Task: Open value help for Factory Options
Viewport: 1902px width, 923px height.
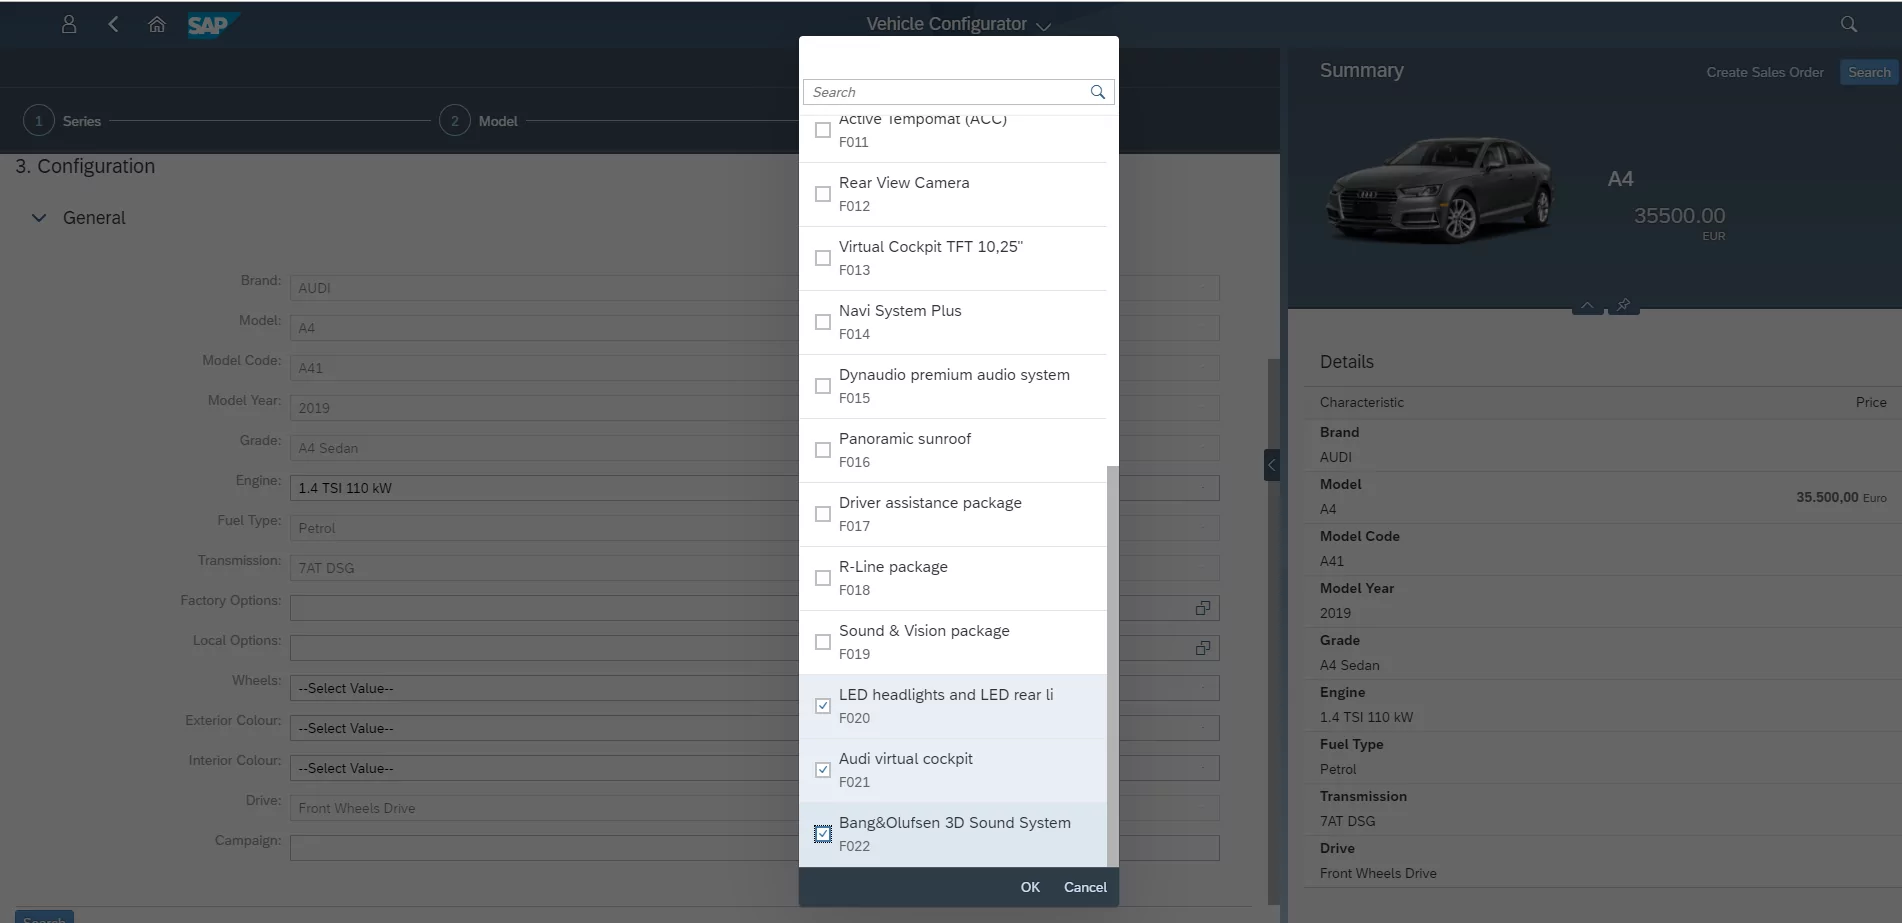Action: (x=1203, y=608)
